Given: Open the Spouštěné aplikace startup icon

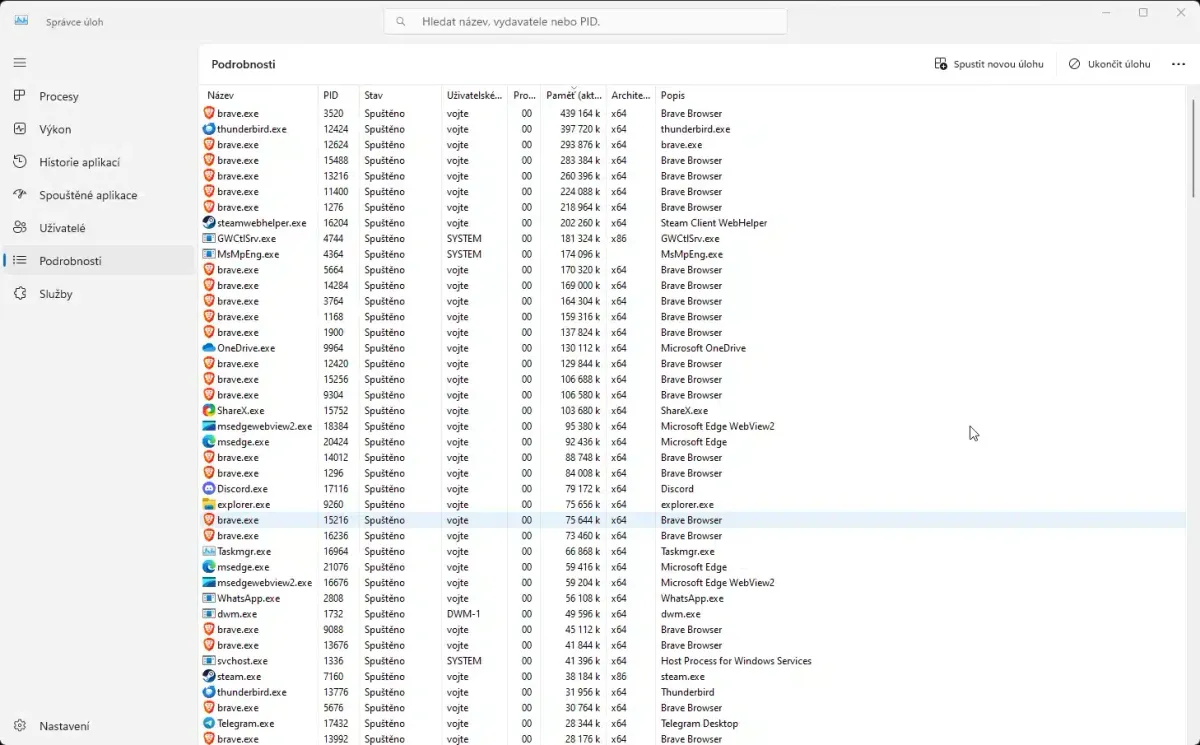Looking at the screenshot, I should (x=20, y=195).
